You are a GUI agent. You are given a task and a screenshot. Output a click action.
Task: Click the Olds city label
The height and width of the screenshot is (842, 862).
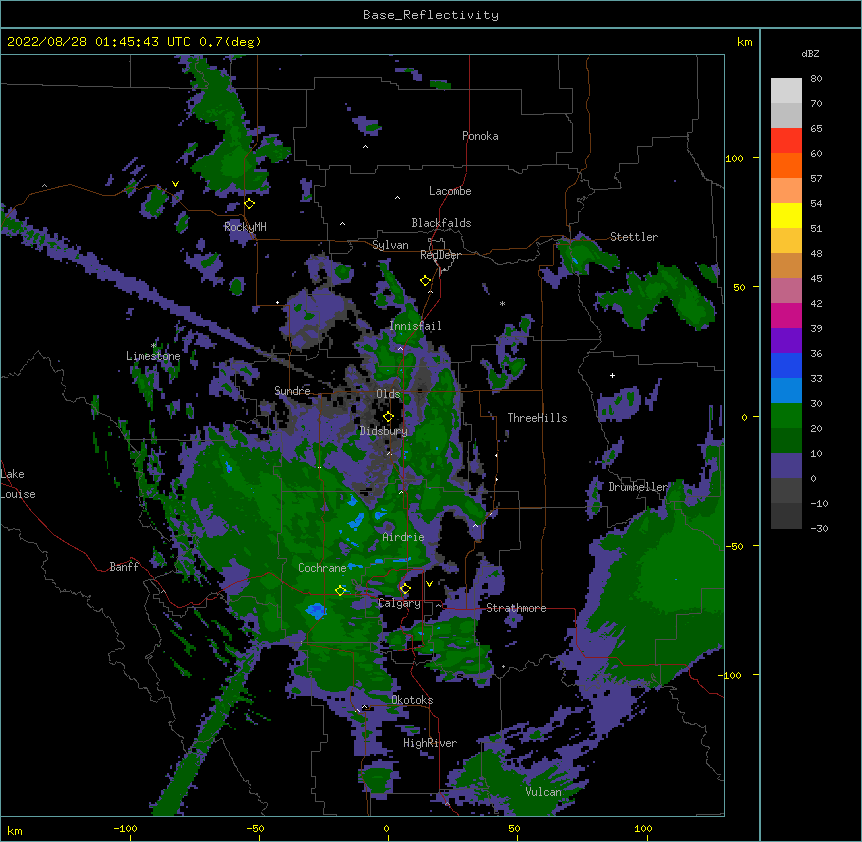click(x=388, y=394)
